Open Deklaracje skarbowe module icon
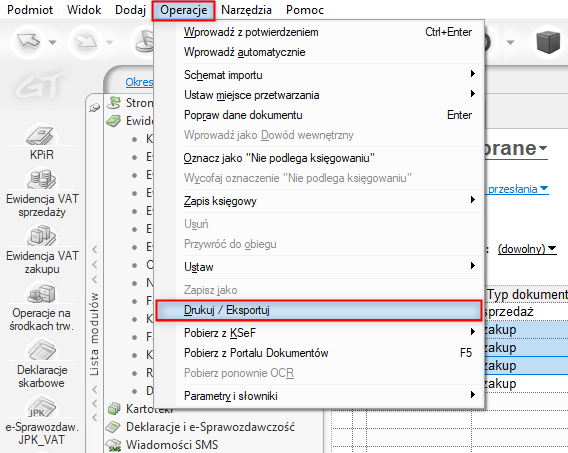568x453 pixels. pyautogui.click(x=42, y=350)
